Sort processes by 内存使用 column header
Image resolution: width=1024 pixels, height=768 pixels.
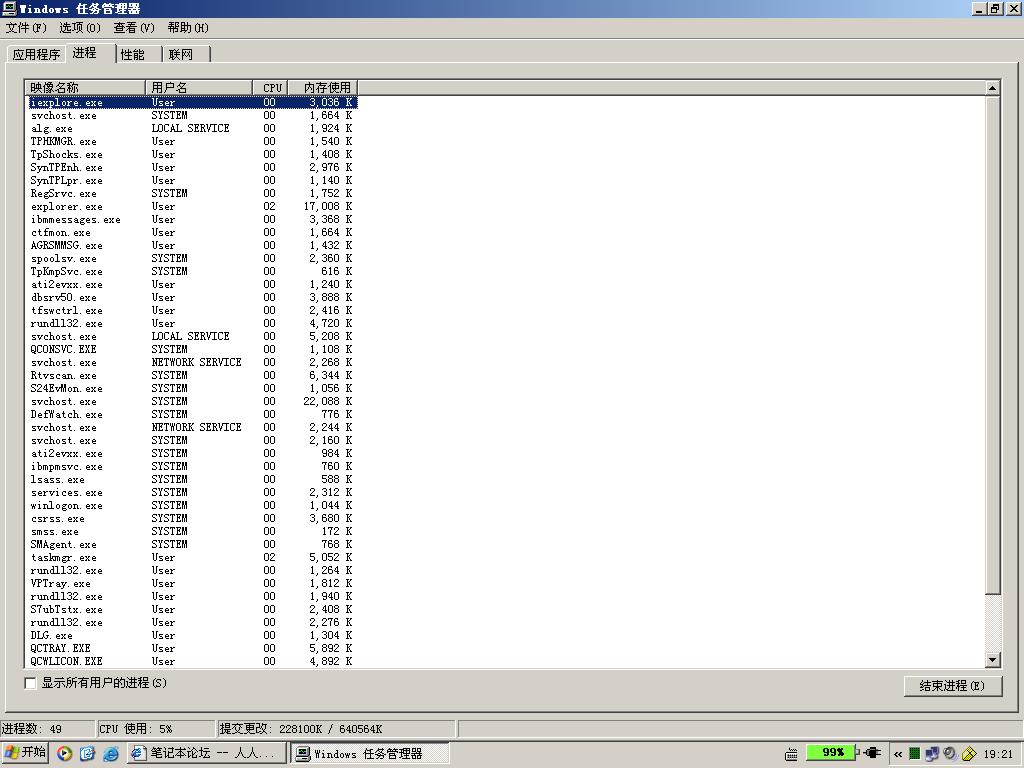[x=327, y=87]
